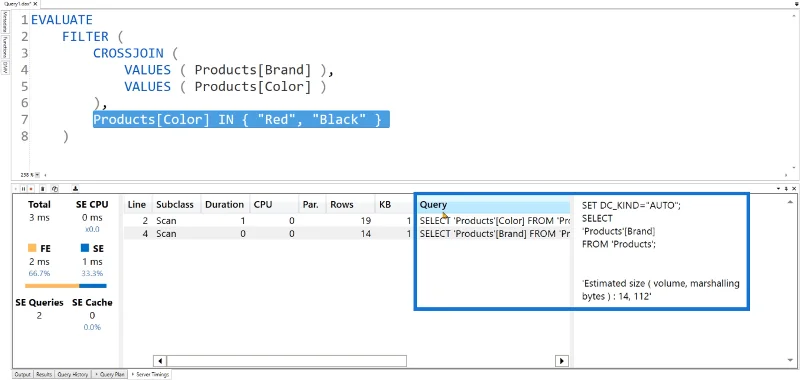
Task: Switch to the Query Plan tab
Action: (110, 374)
